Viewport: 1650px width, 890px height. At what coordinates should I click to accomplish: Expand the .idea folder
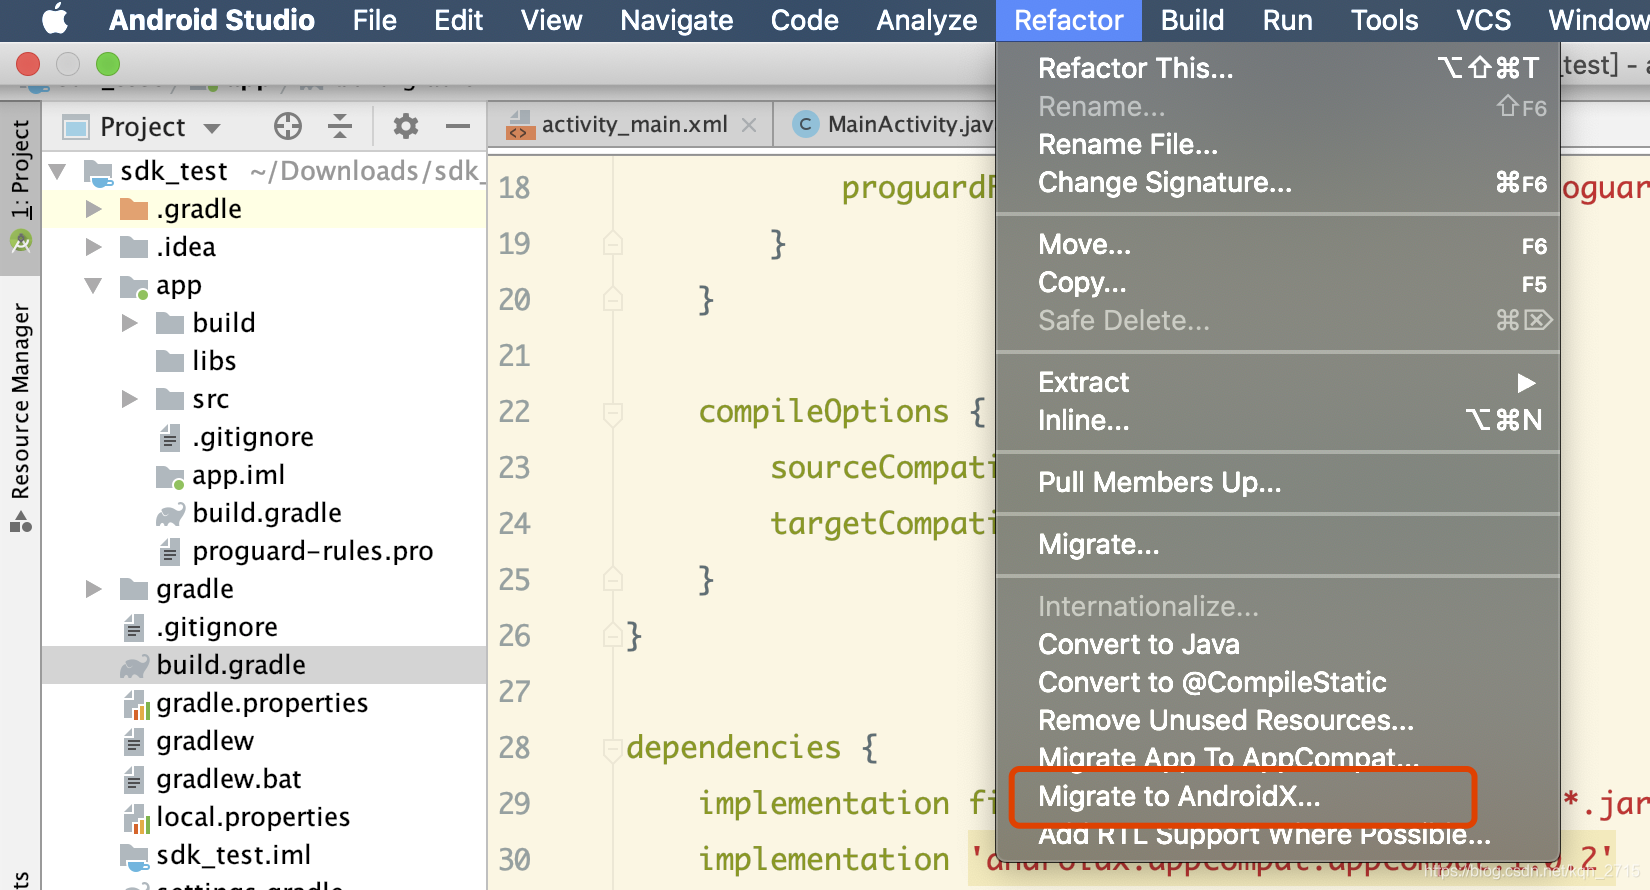tap(94, 247)
